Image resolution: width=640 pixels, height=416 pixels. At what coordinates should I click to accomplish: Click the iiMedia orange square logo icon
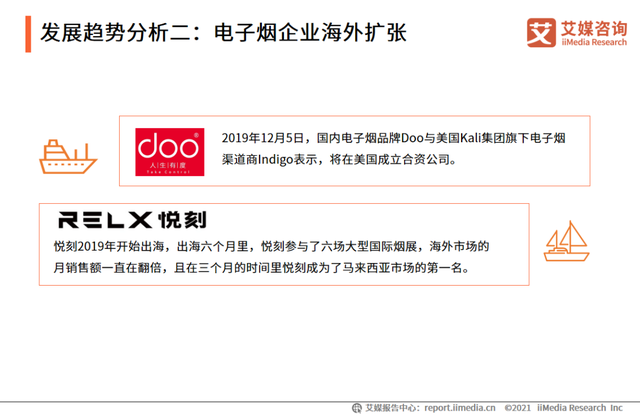point(541,30)
